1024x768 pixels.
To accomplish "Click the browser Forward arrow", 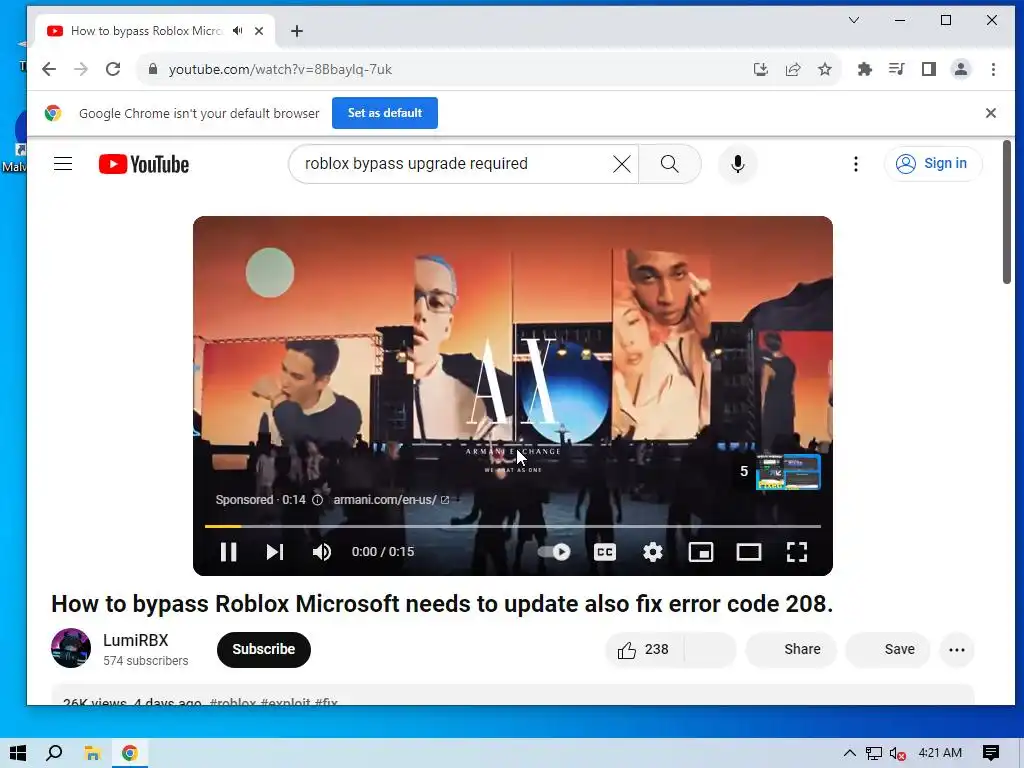I will click(x=81, y=69).
